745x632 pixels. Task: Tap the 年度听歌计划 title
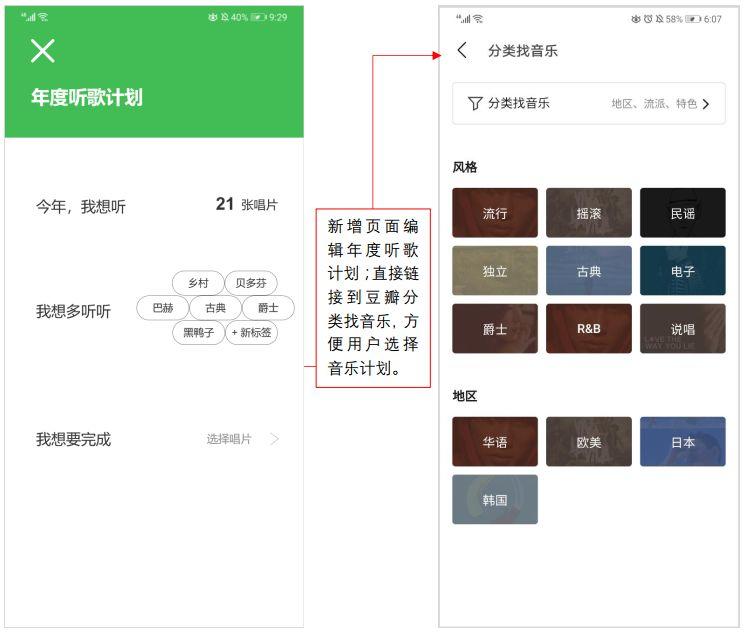(x=87, y=97)
